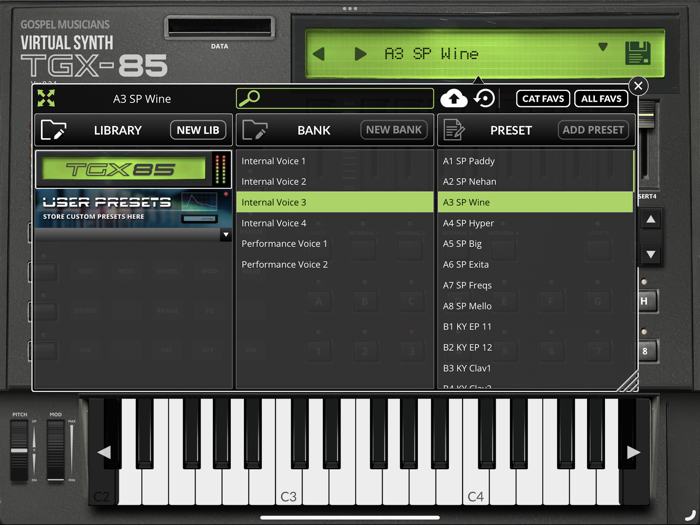The width and height of the screenshot is (700, 525).
Task: Choose highlighted preset A3 SP Wine
Action: coord(535,202)
